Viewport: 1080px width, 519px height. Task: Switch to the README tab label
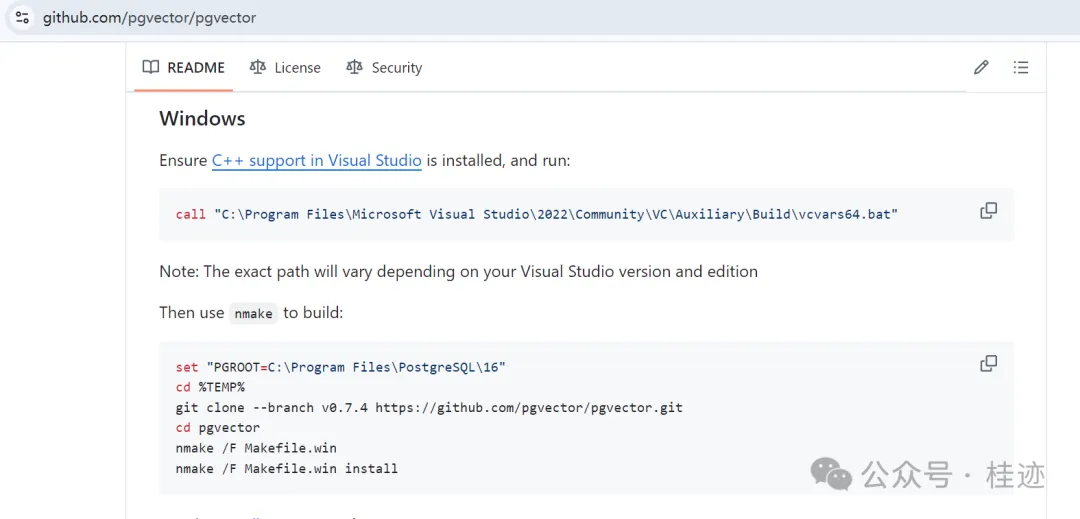point(196,68)
